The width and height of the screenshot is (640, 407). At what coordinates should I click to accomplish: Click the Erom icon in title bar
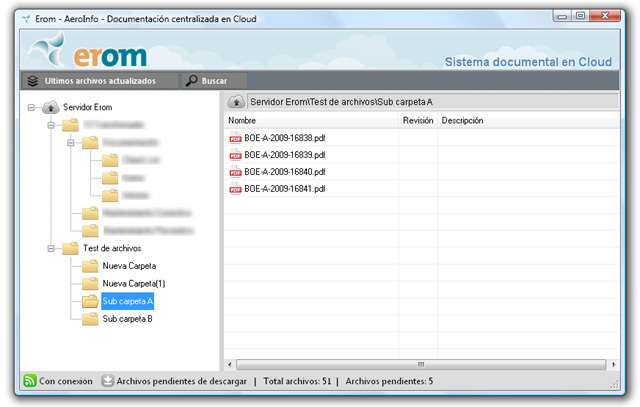(x=27, y=19)
